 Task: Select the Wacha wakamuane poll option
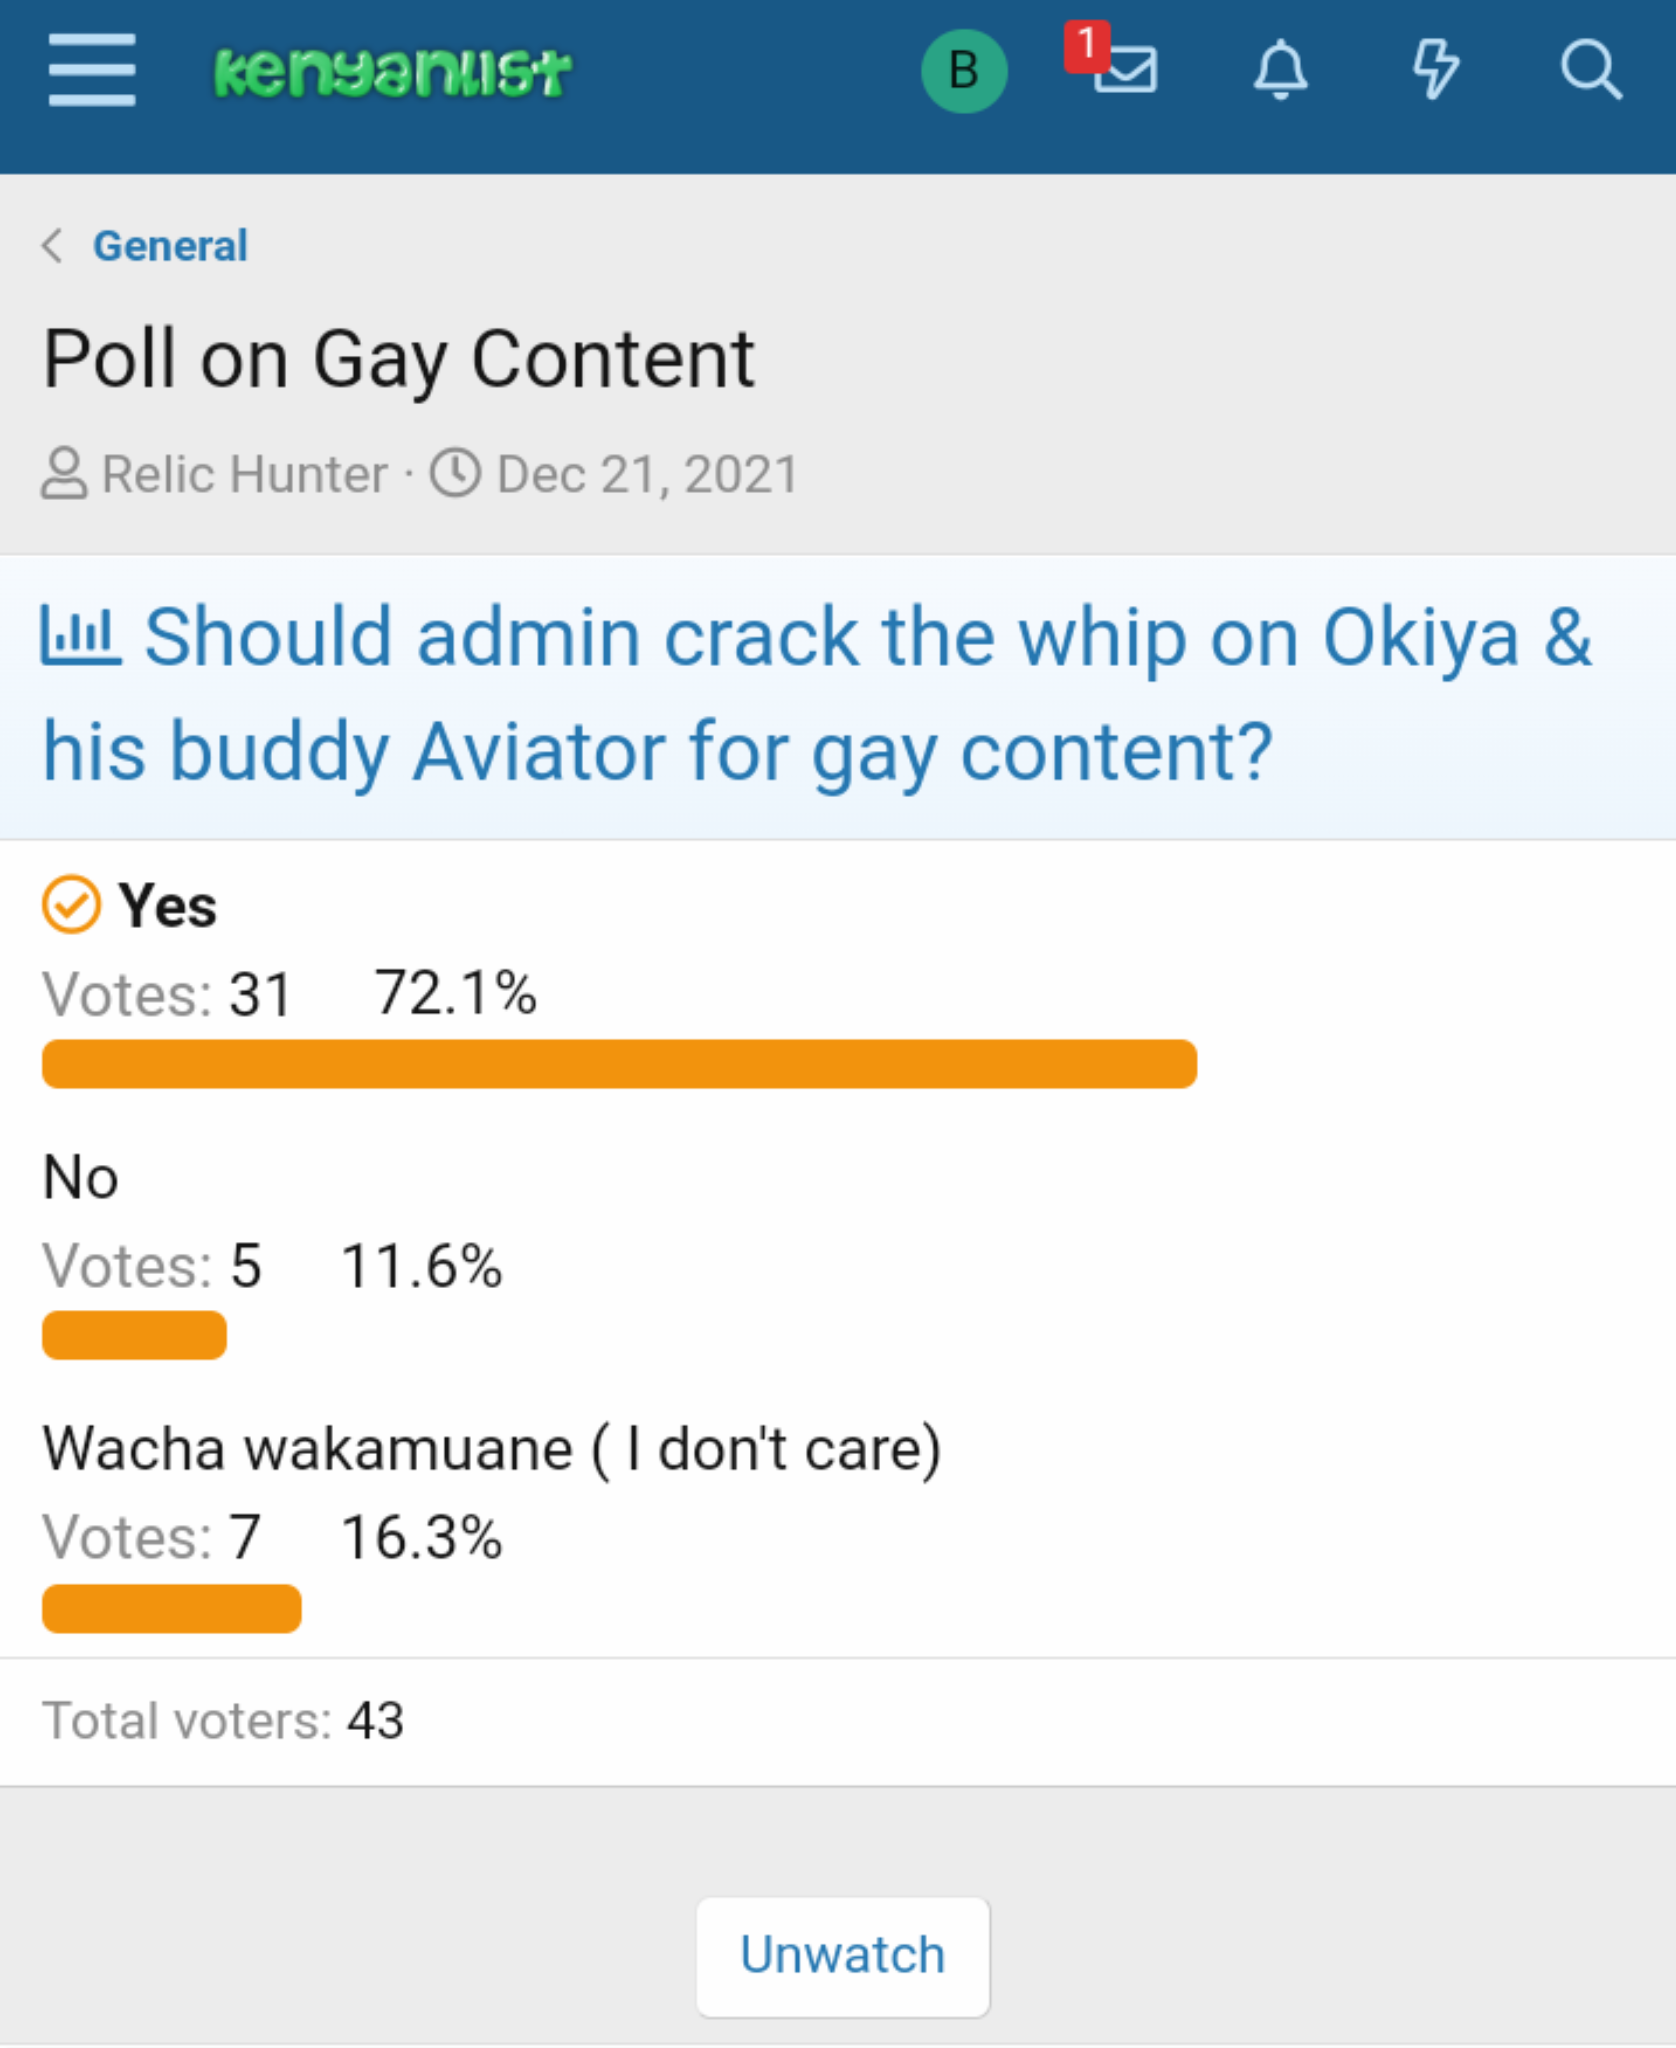tap(492, 1448)
